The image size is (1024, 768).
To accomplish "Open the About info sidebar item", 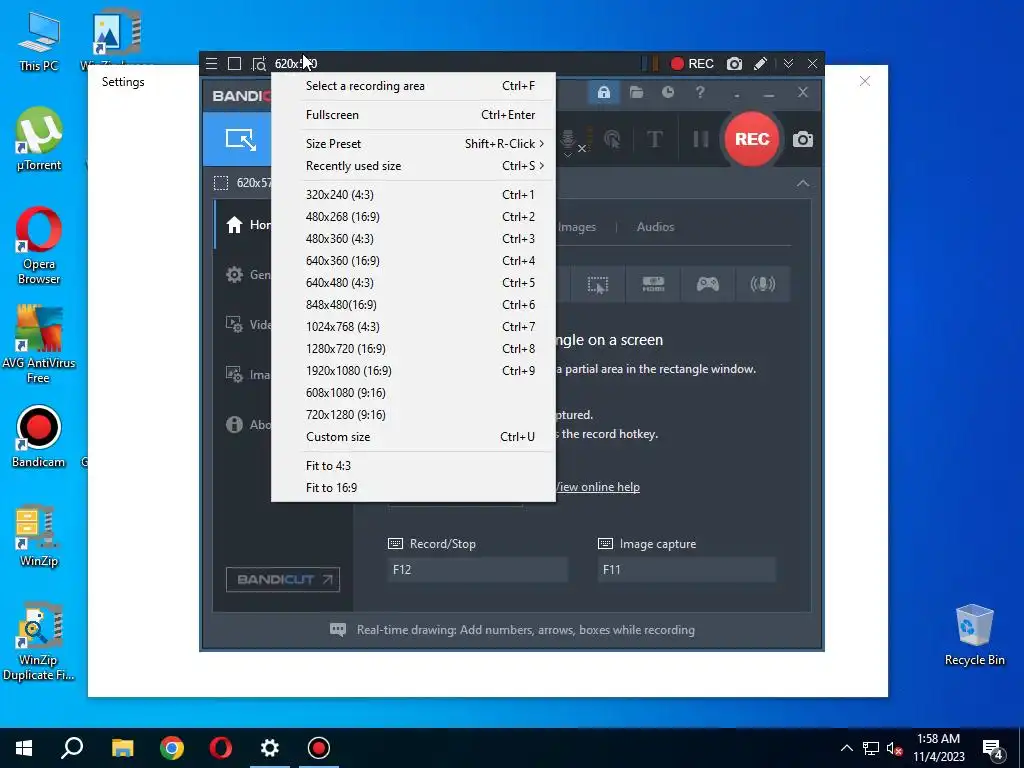I will (x=248, y=424).
